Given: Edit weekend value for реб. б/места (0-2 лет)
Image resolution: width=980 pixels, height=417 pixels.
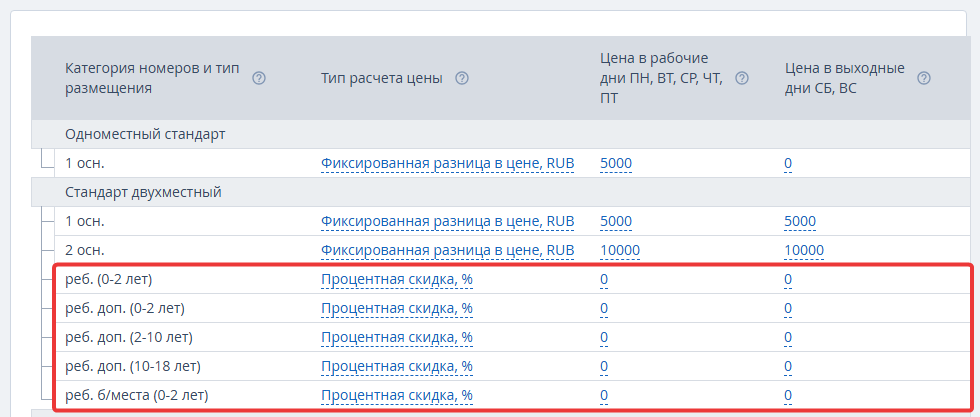Looking at the screenshot, I should coord(788,395).
